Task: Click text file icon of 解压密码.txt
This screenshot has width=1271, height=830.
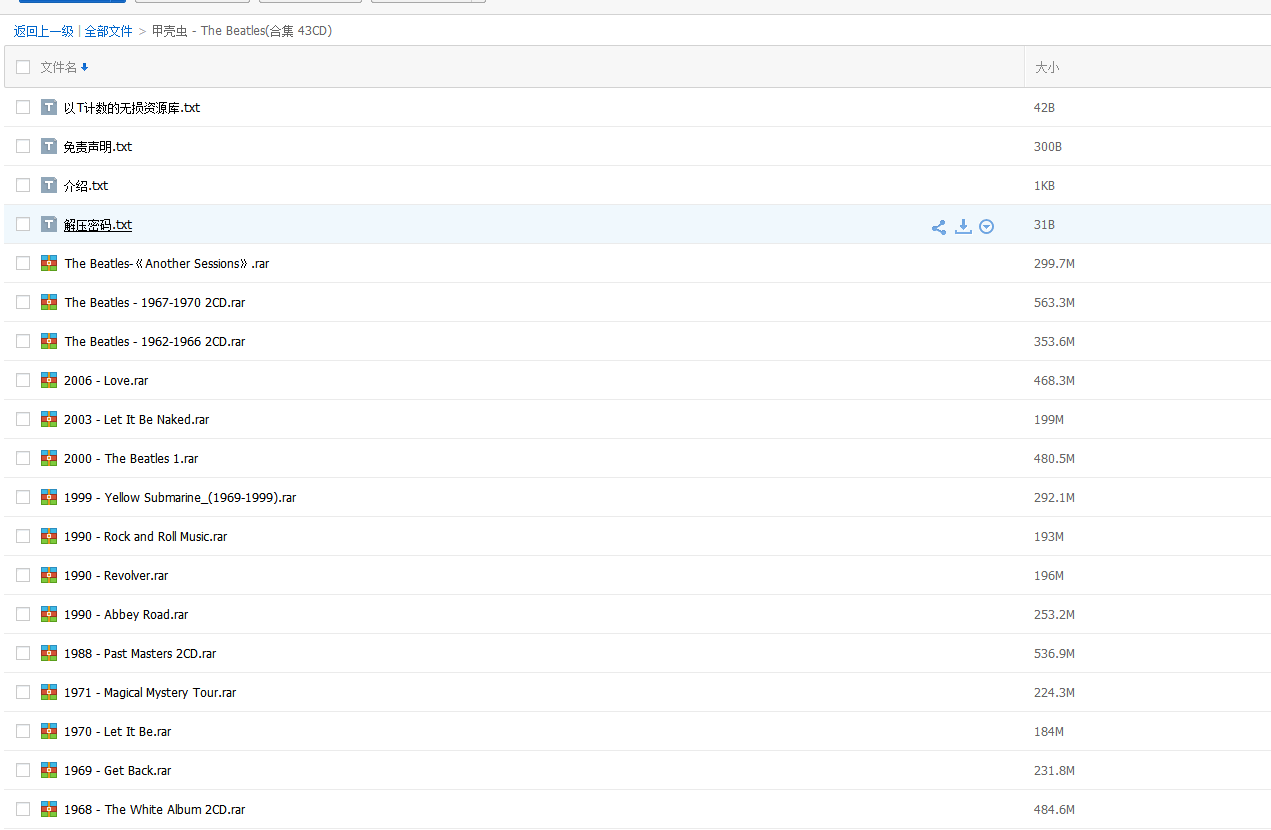Action: tap(49, 224)
